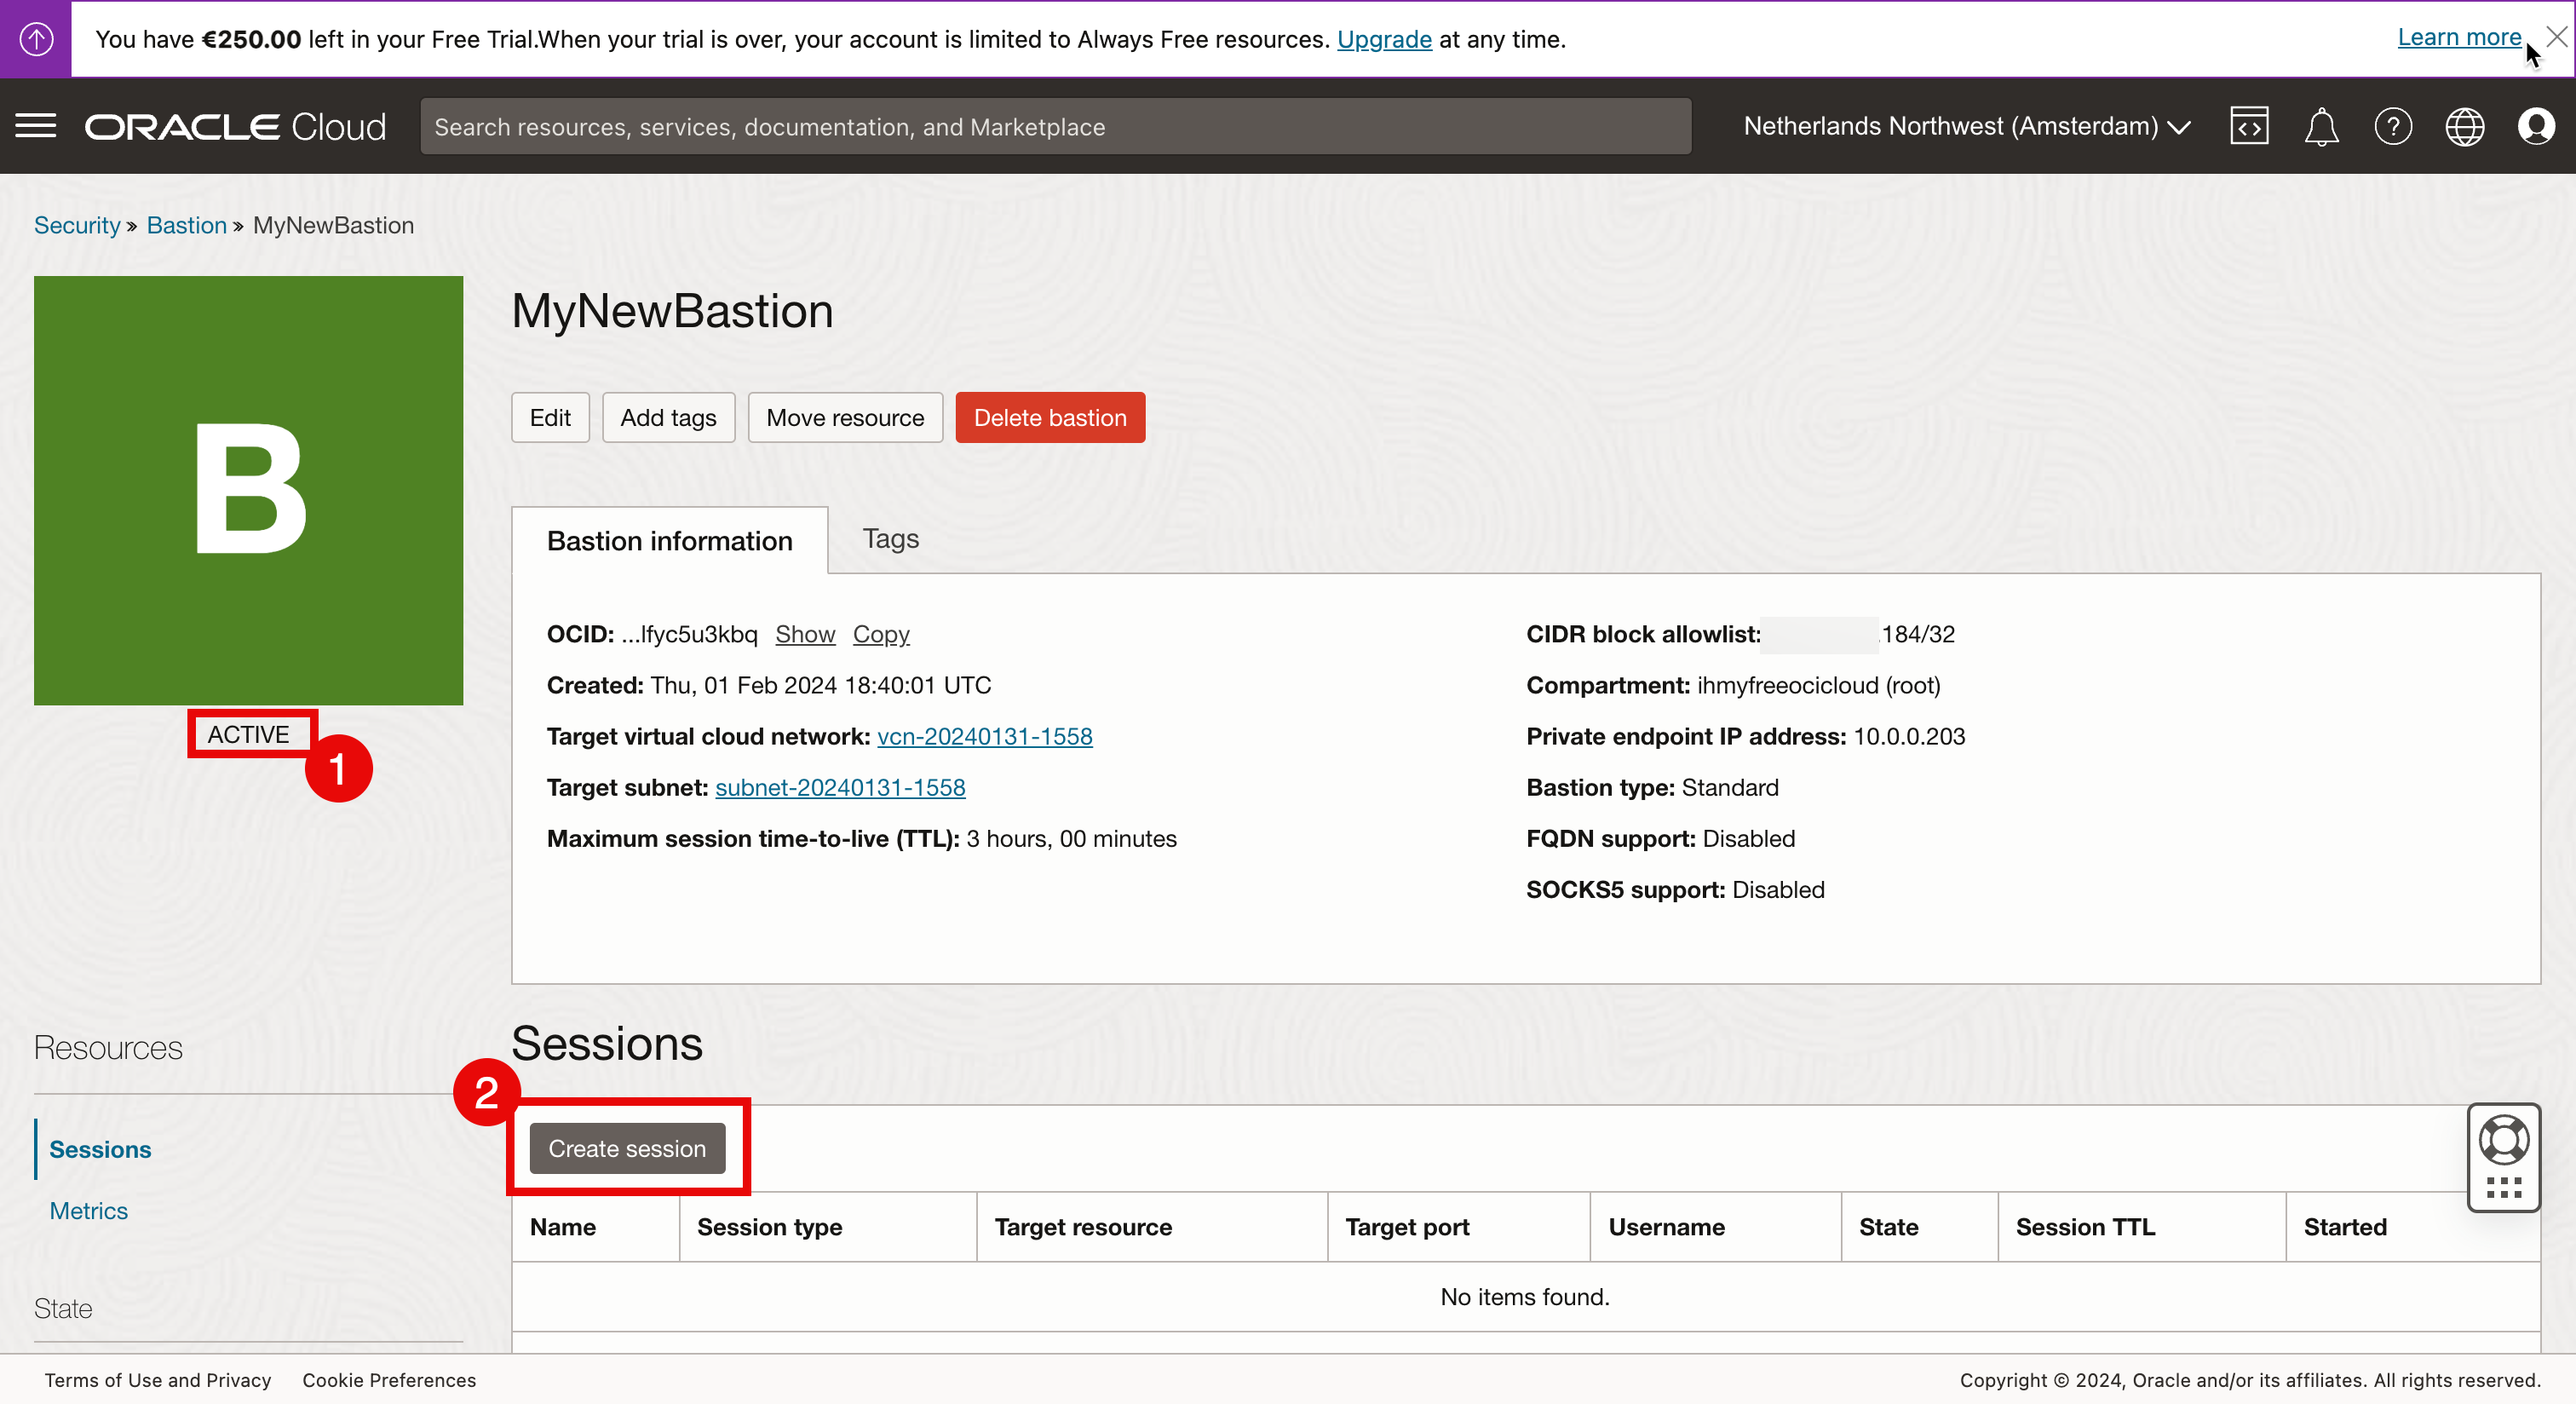Click the Create session button
Viewport: 2576px width, 1404px height.
click(x=627, y=1148)
